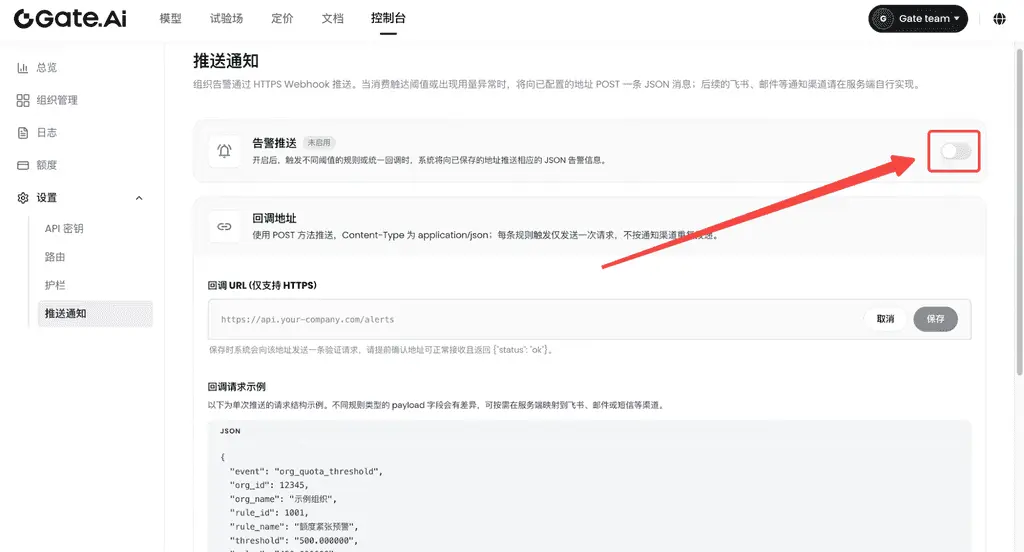
Task: Click the JSON code block label
Action: click(x=230, y=431)
